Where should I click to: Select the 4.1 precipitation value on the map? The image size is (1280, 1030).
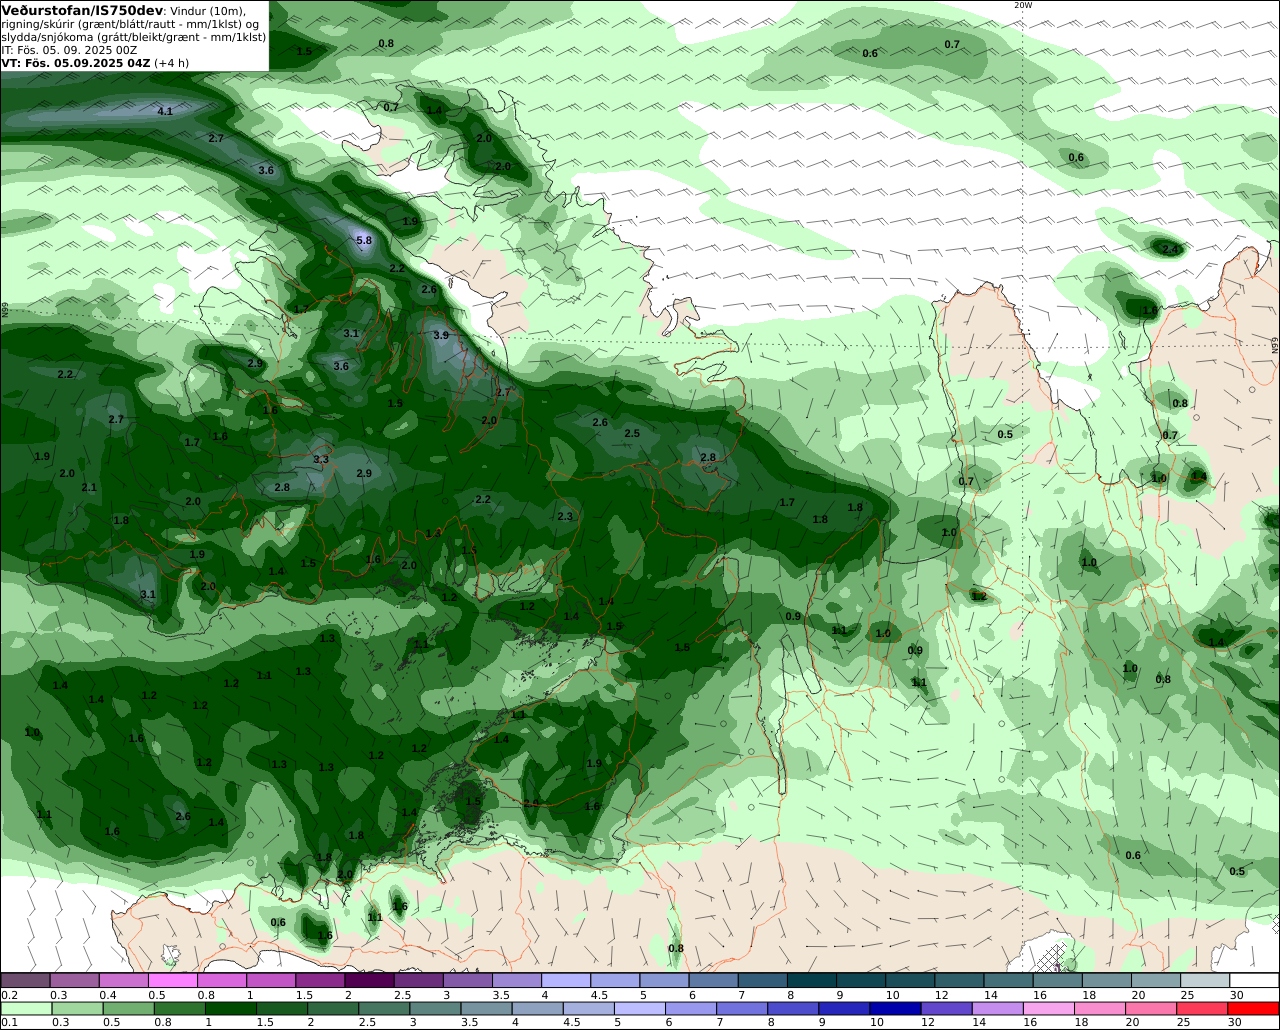pos(165,111)
